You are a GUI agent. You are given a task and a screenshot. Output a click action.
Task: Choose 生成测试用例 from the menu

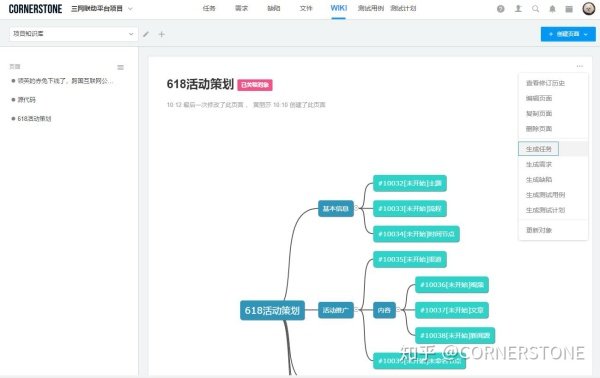(553, 195)
